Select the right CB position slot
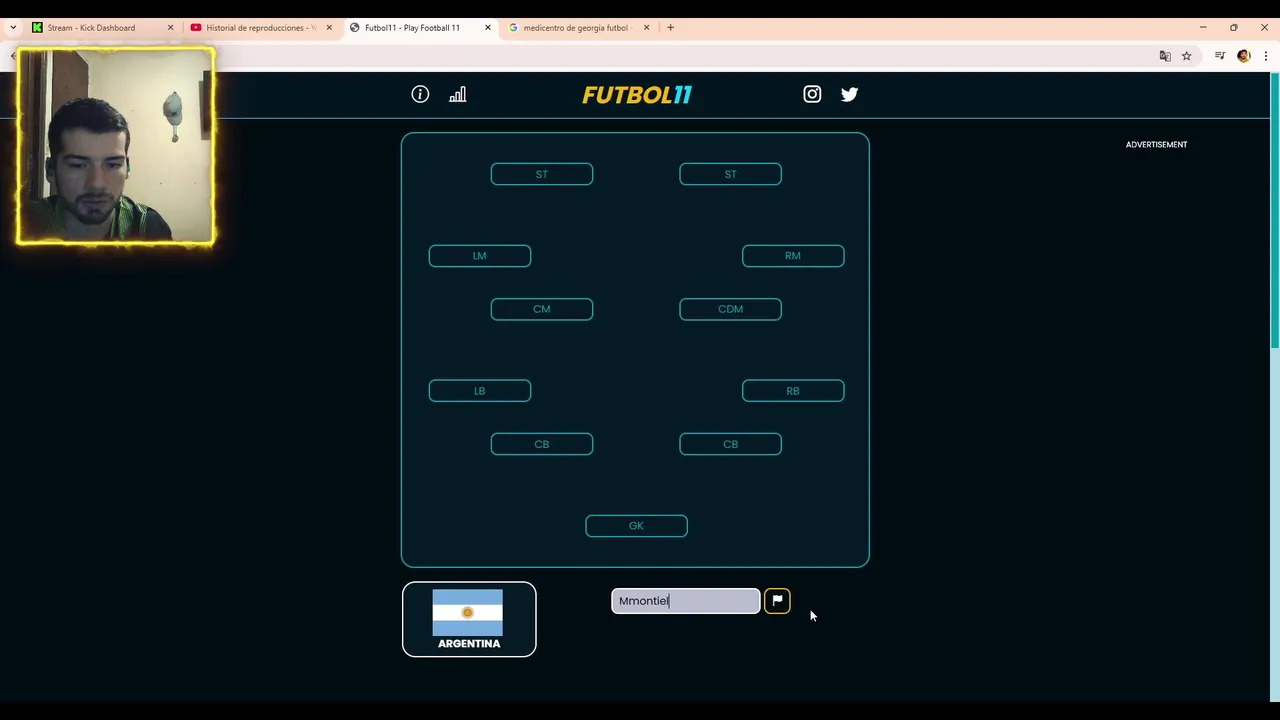This screenshot has width=1280, height=720. (x=730, y=444)
